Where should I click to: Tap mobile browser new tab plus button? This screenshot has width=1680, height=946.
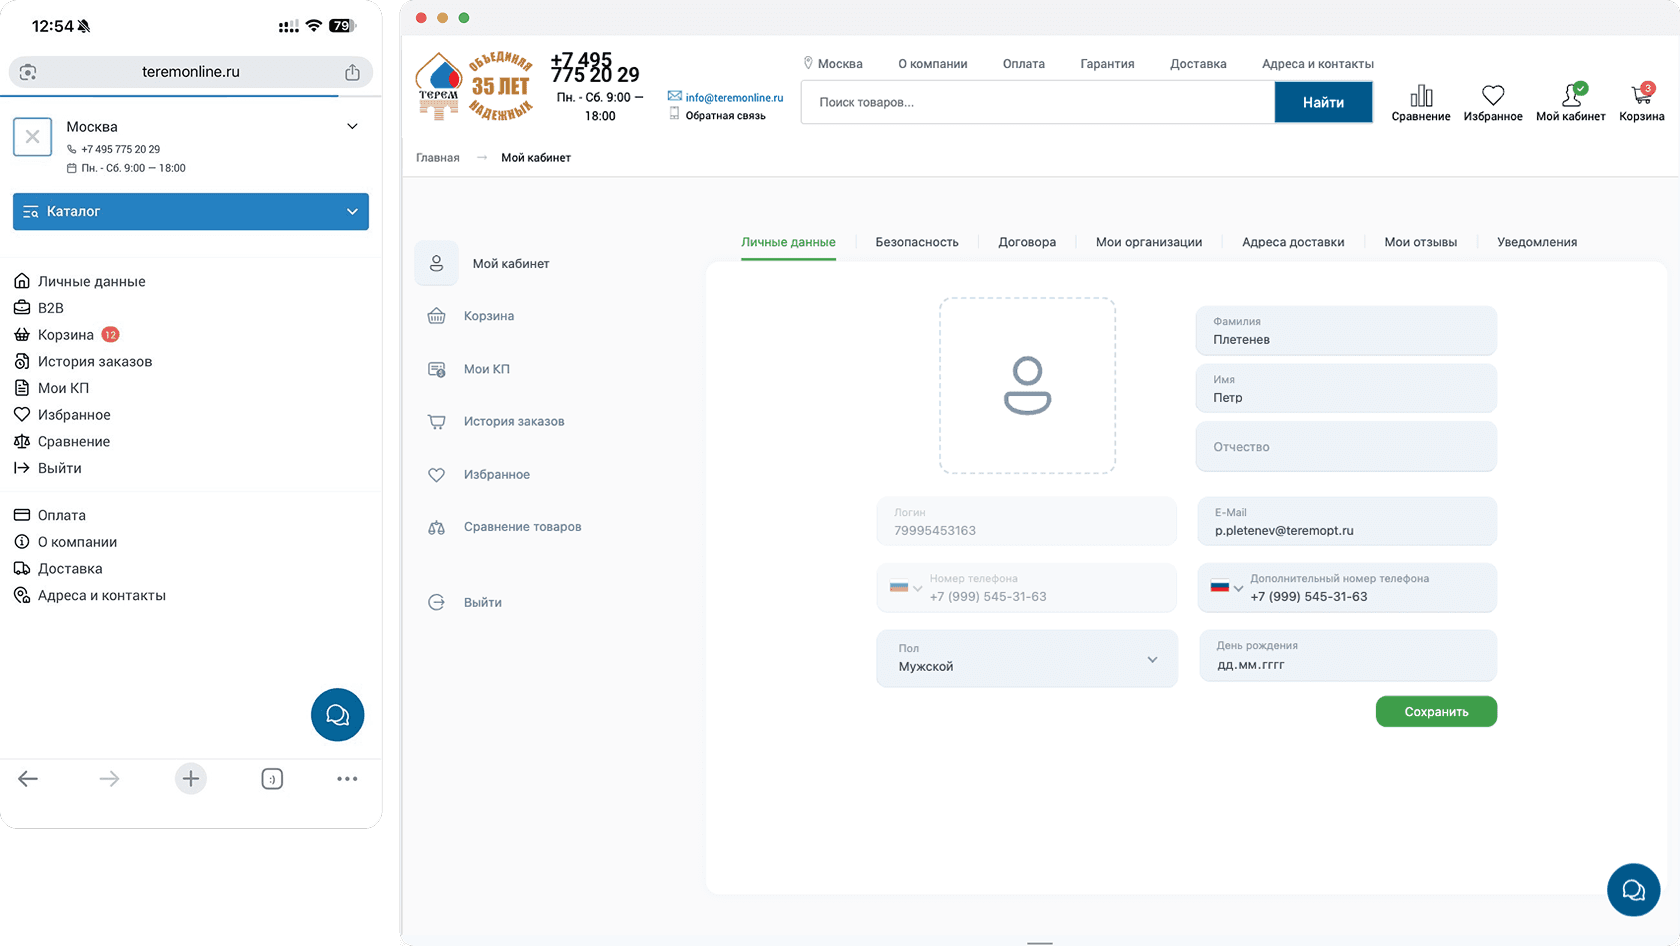(x=191, y=778)
